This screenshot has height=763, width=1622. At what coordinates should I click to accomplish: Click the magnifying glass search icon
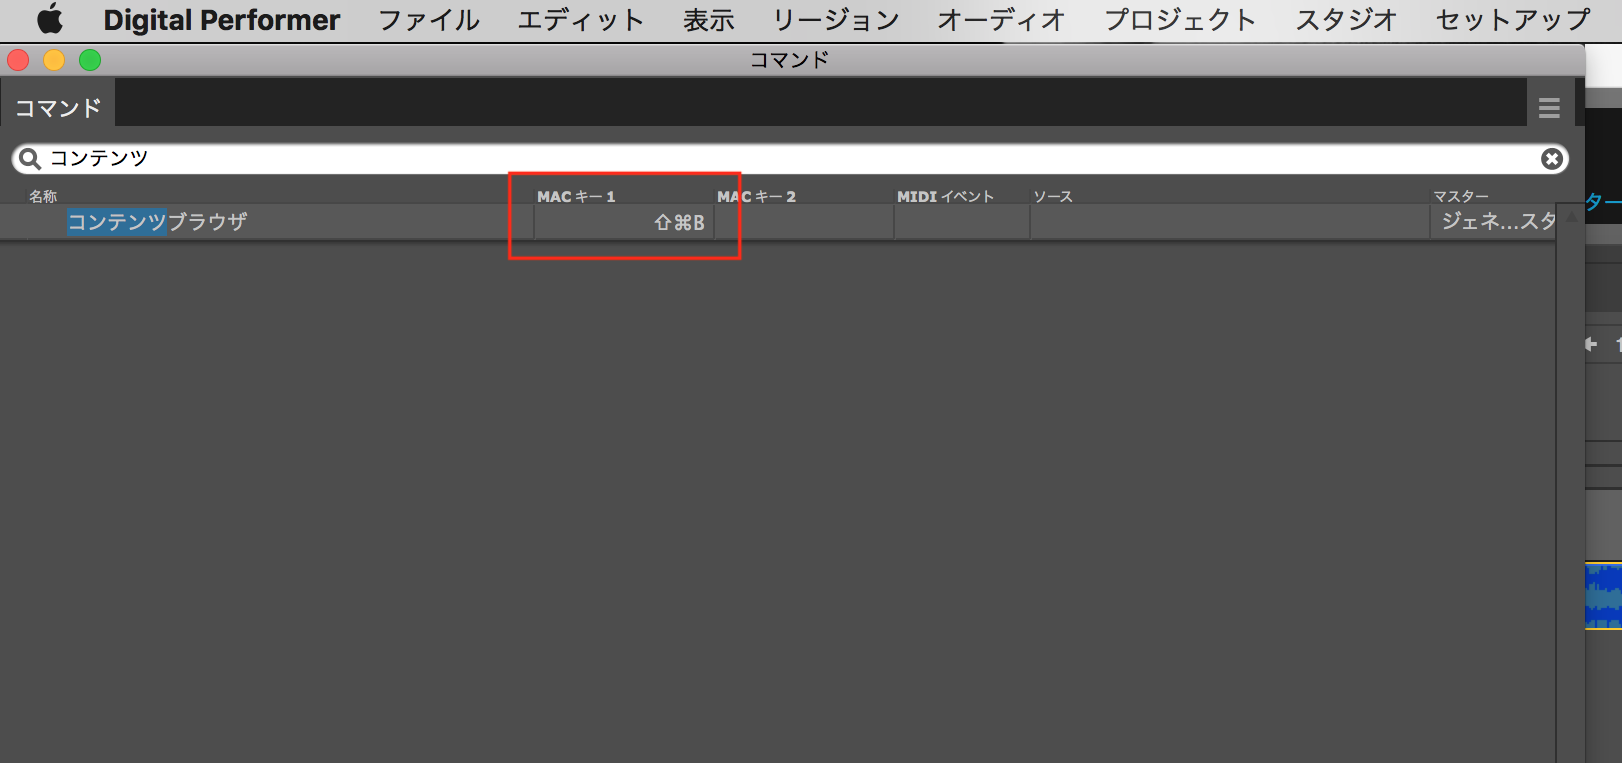click(x=30, y=159)
